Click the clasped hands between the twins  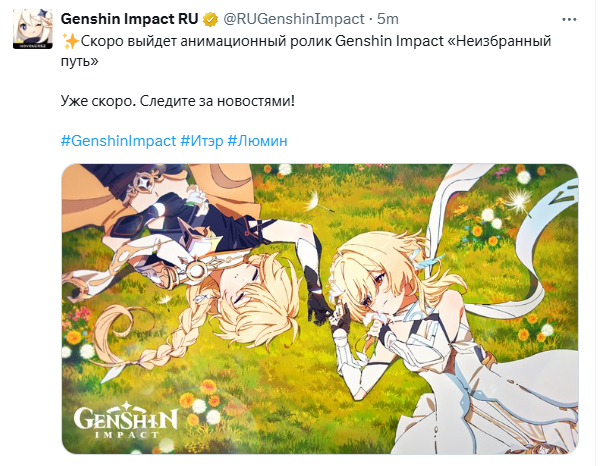click(335, 314)
